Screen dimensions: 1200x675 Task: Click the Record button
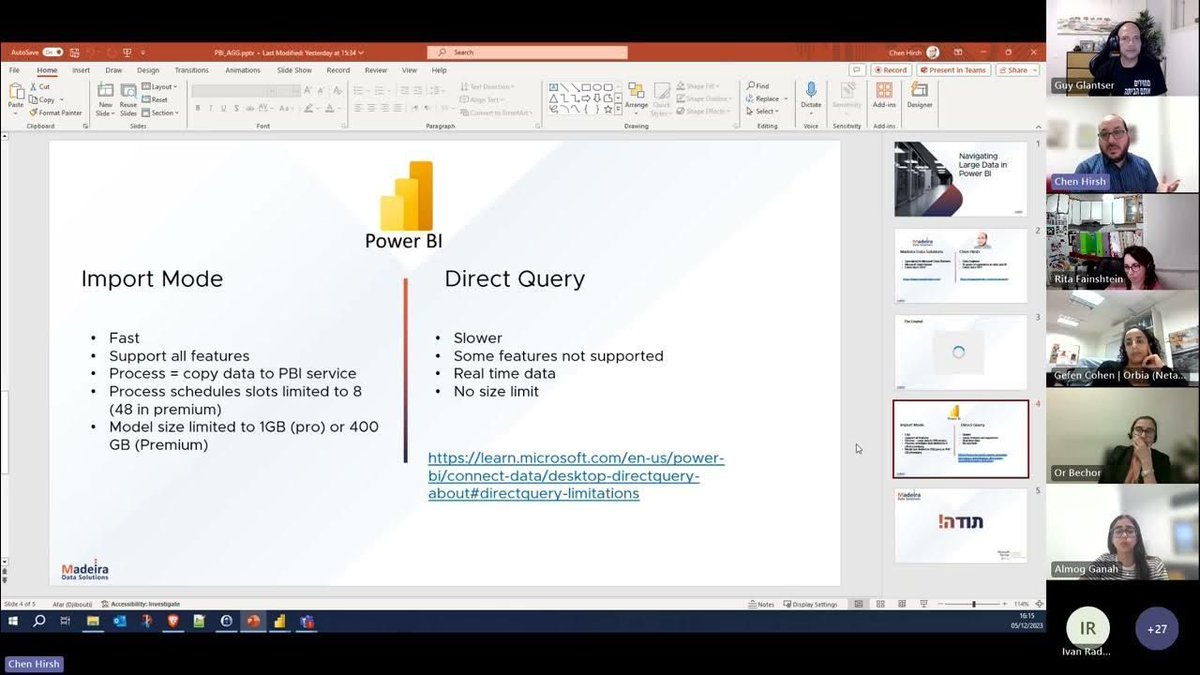coord(890,70)
